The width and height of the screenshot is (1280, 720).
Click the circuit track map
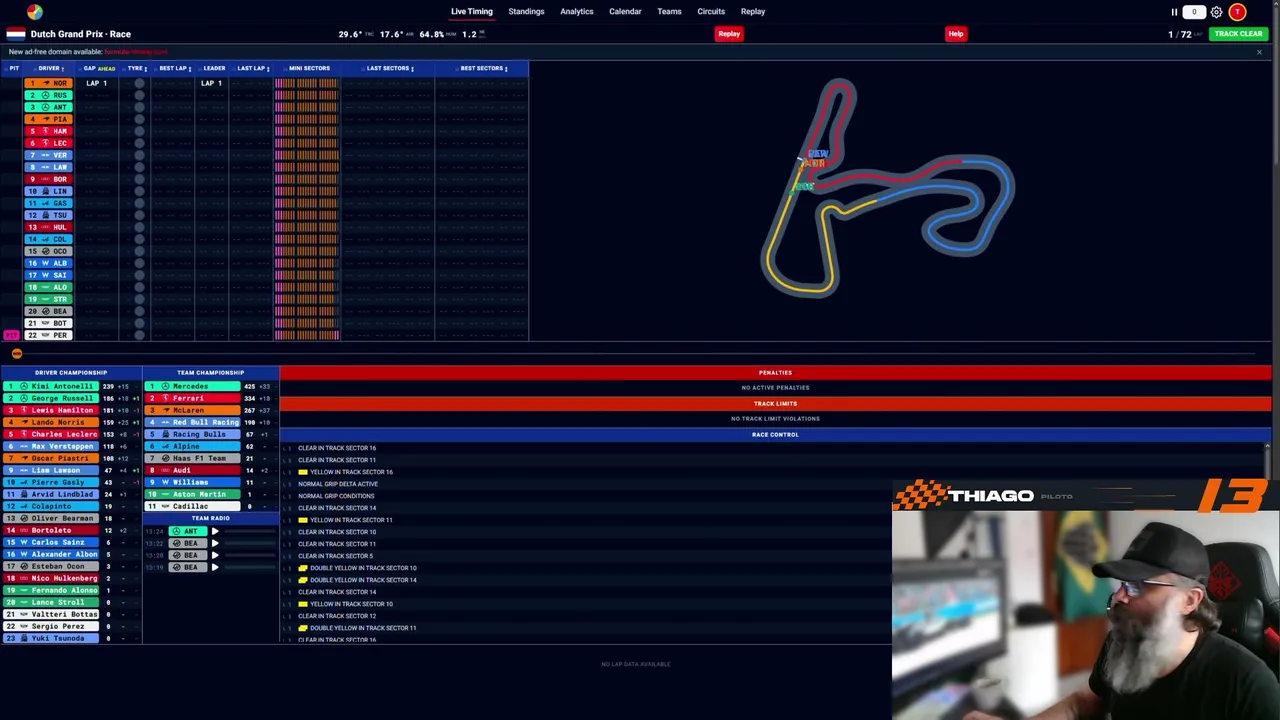(888, 188)
